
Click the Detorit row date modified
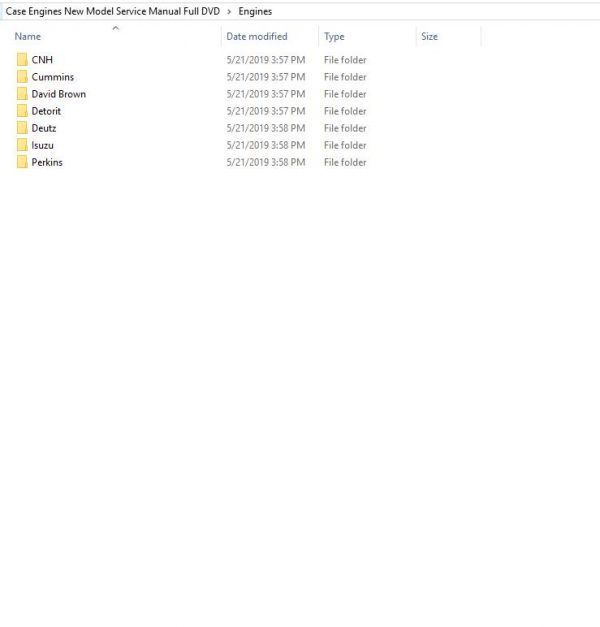266,111
